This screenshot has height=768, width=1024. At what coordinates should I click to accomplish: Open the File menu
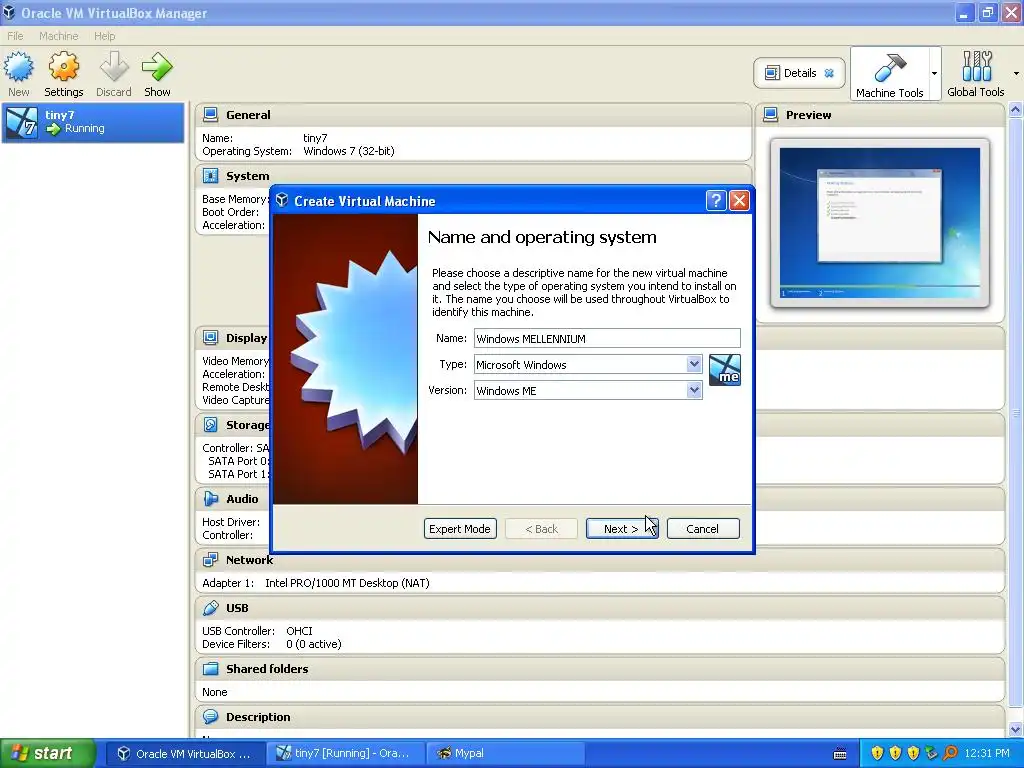[15, 36]
